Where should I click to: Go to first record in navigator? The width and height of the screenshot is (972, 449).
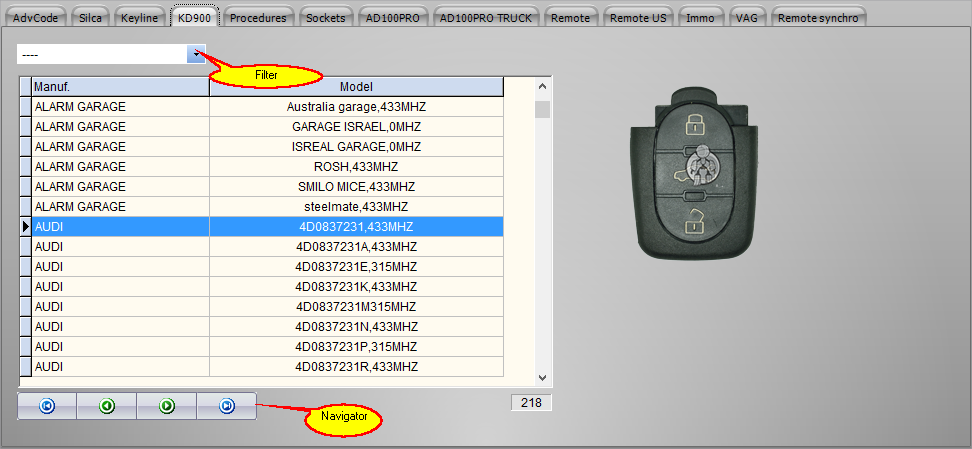[47, 406]
